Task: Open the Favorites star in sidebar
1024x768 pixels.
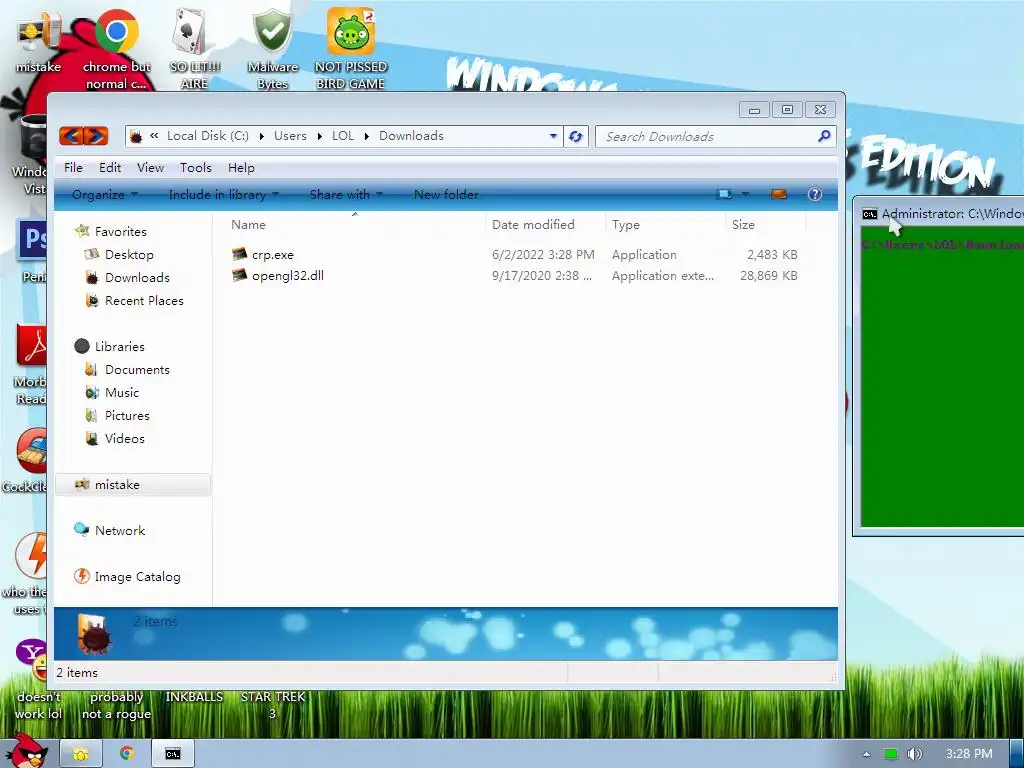Action: tap(82, 231)
